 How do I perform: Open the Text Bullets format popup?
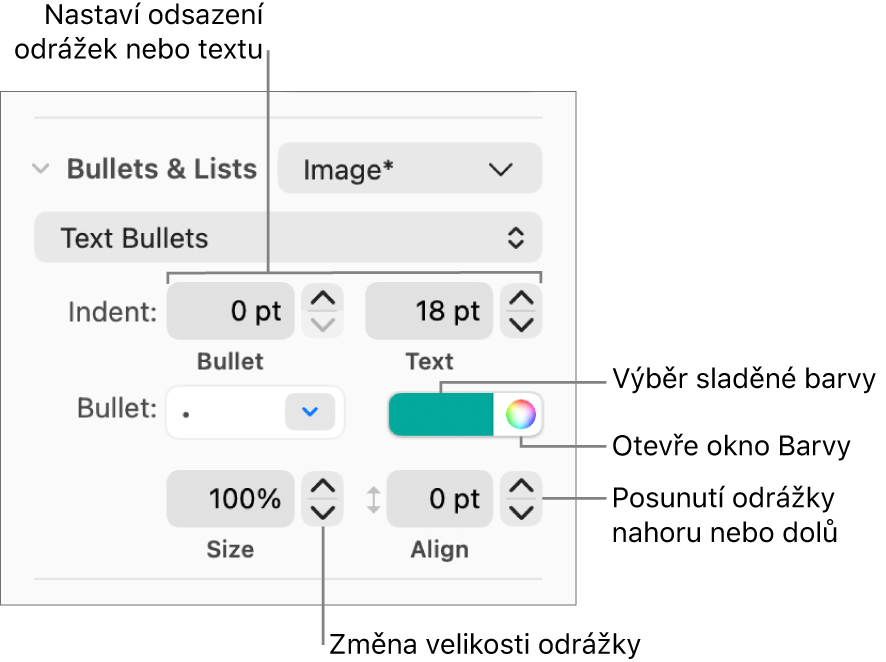click(287, 237)
